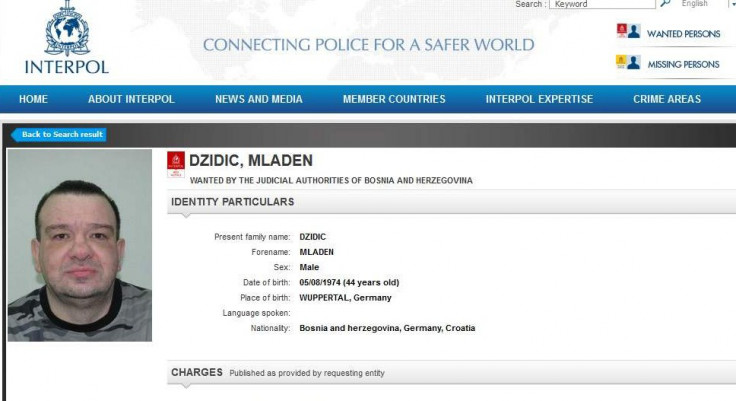Select the Member Countries menu item
This screenshot has height=401, width=736.
394,99
